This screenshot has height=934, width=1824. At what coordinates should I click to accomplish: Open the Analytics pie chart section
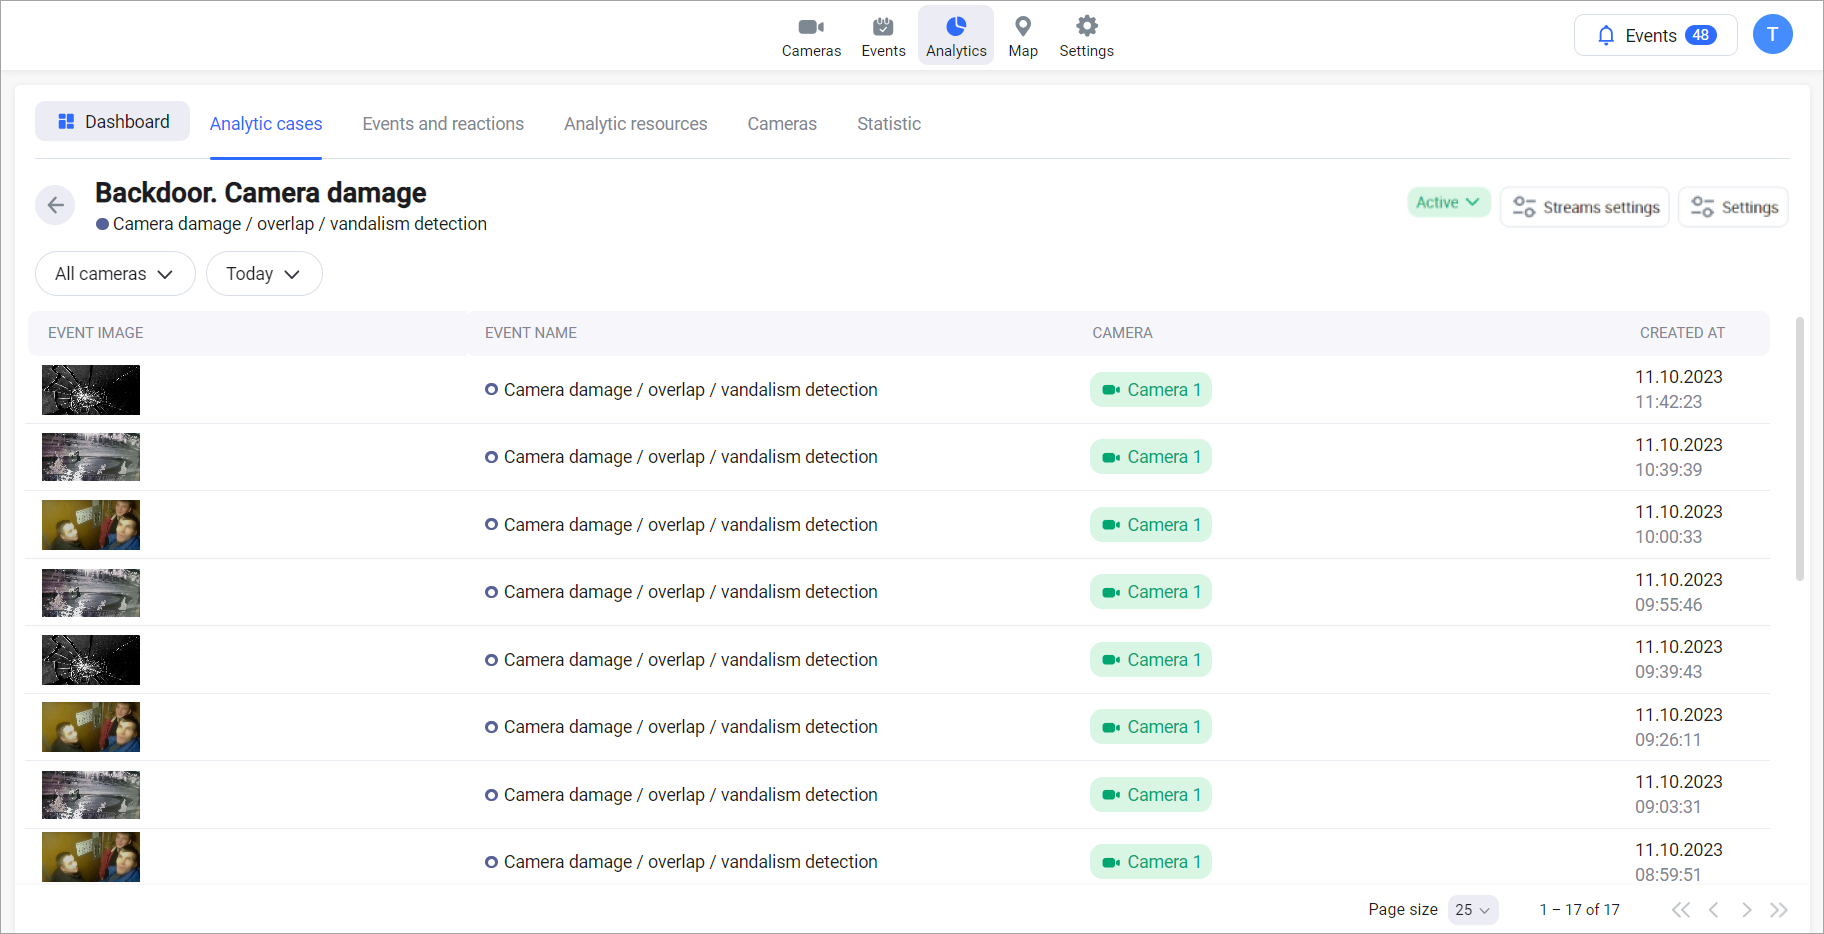[956, 36]
